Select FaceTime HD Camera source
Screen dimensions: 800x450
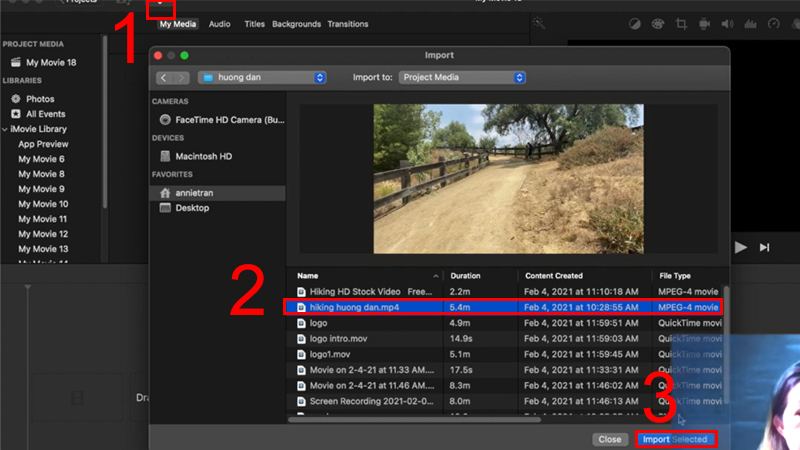pos(222,120)
